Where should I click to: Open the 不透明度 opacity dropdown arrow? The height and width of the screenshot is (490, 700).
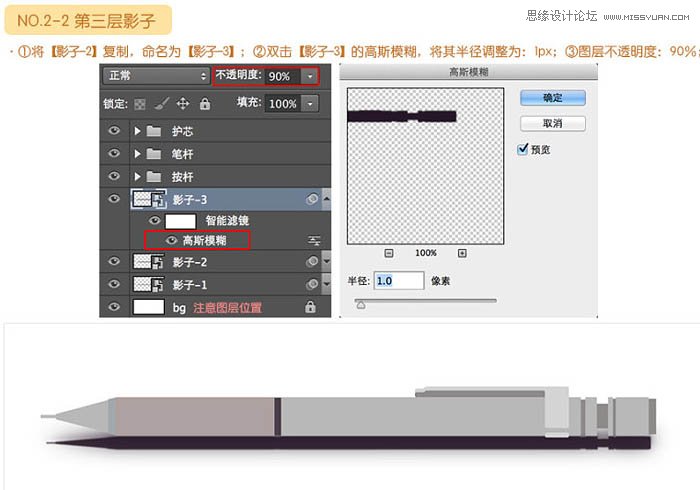tap(310, 76)
